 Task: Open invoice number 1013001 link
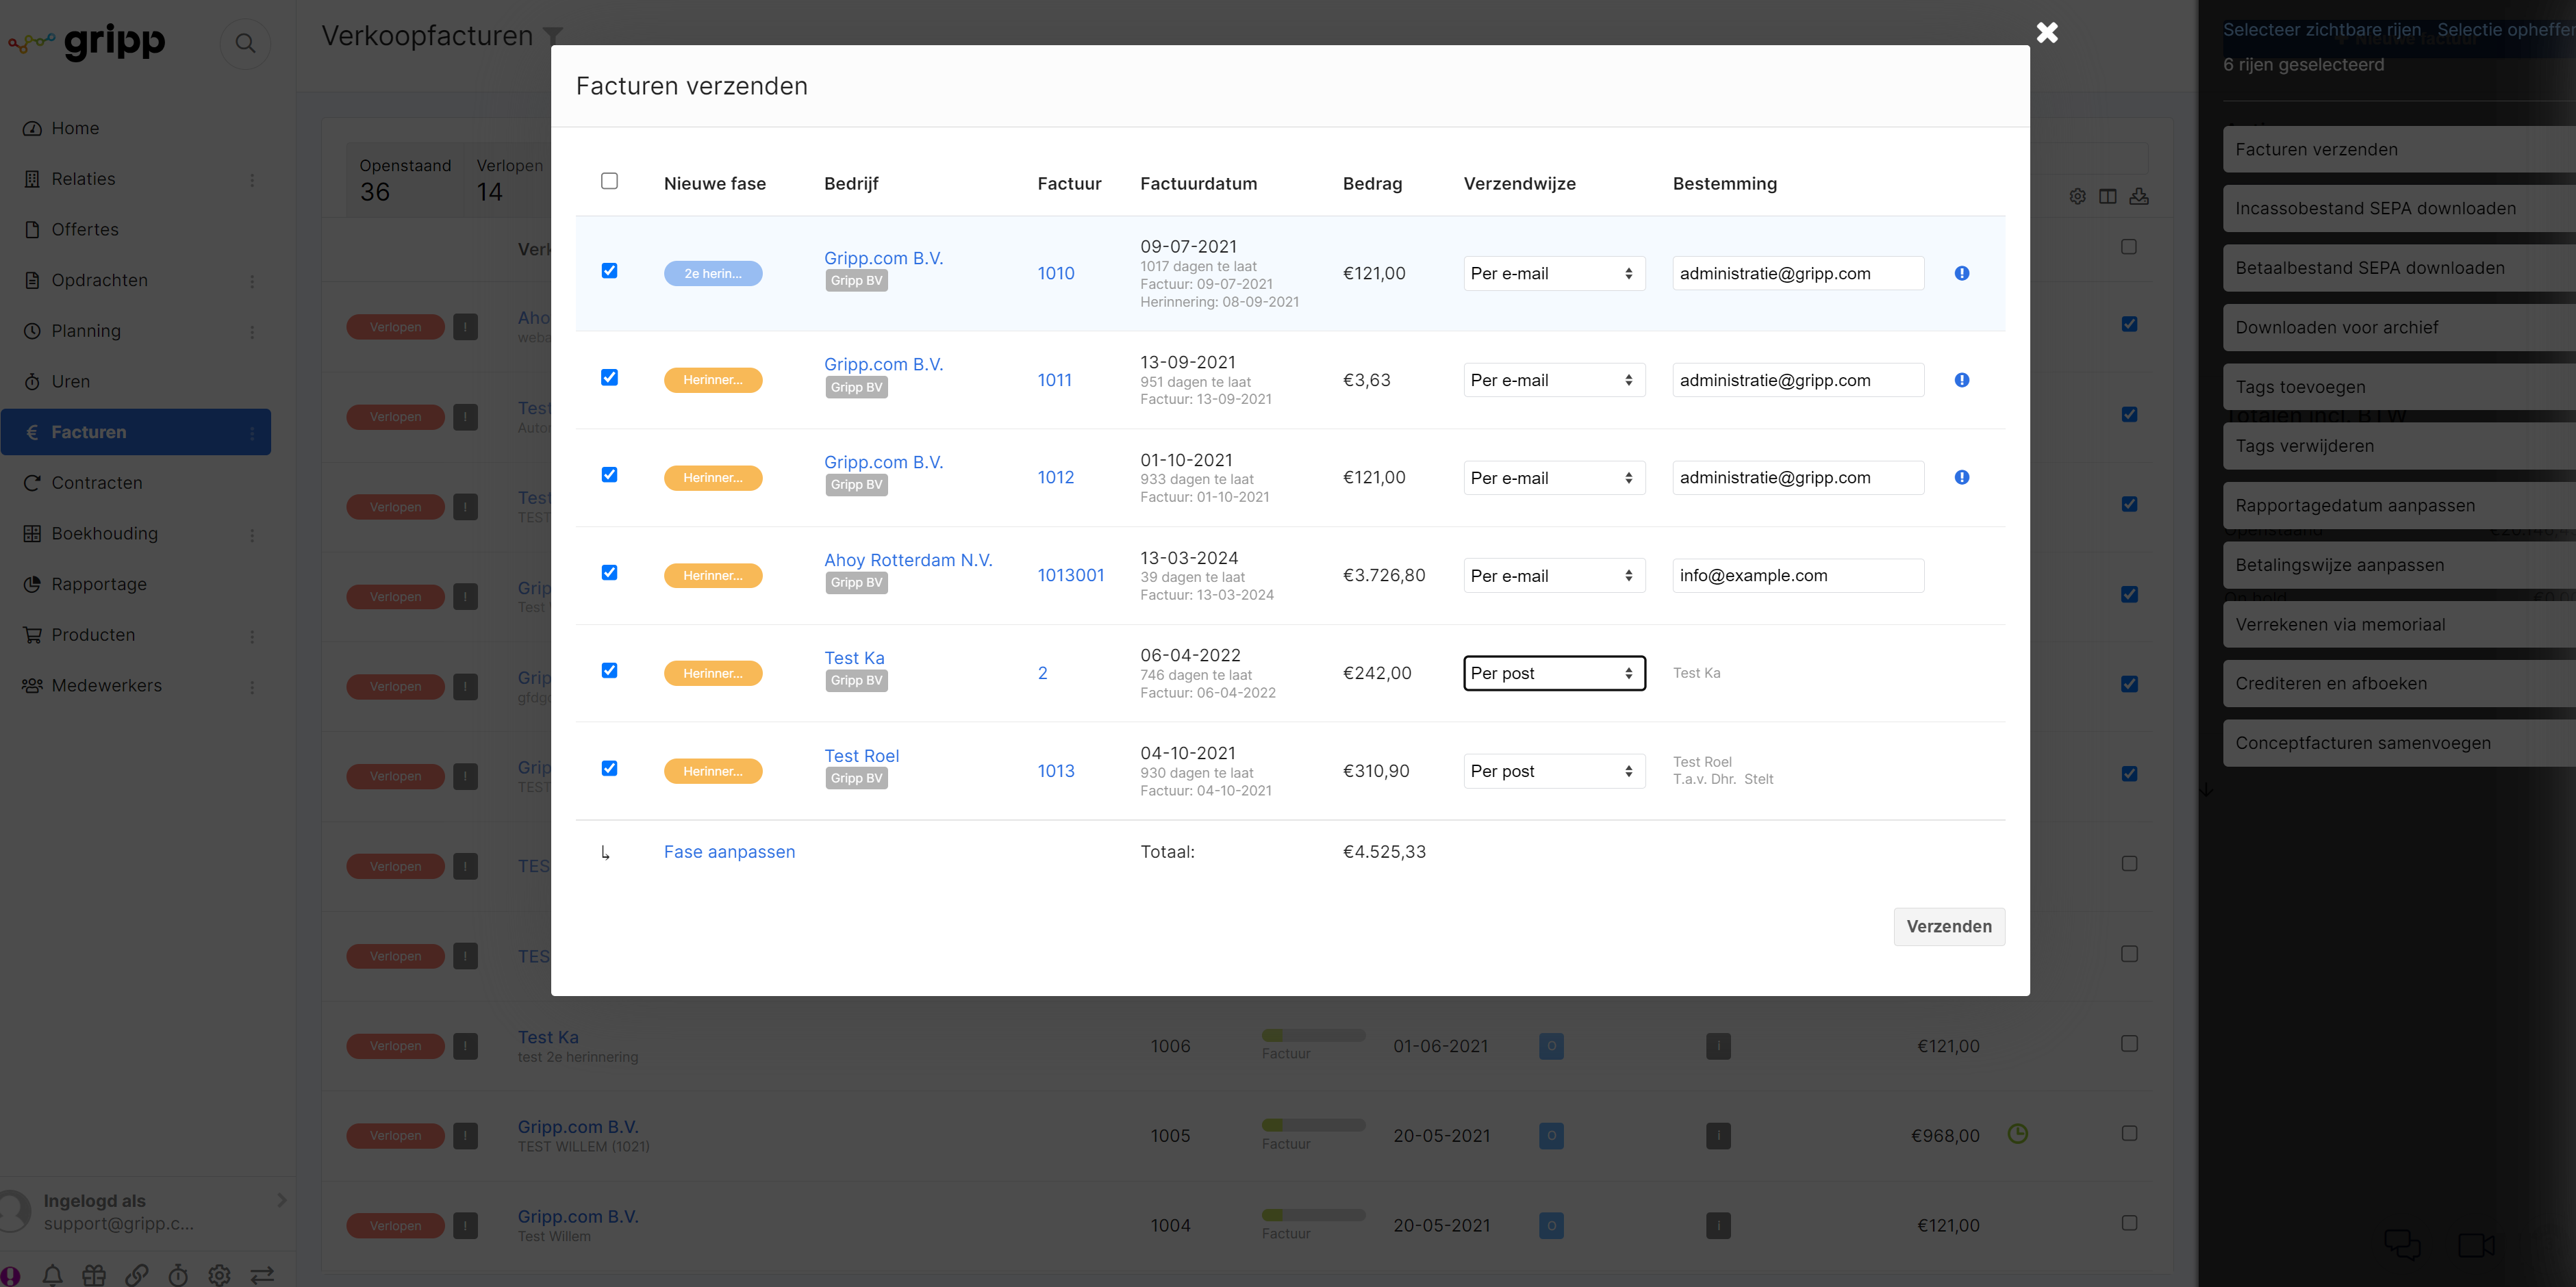[x=1070, y=575]
